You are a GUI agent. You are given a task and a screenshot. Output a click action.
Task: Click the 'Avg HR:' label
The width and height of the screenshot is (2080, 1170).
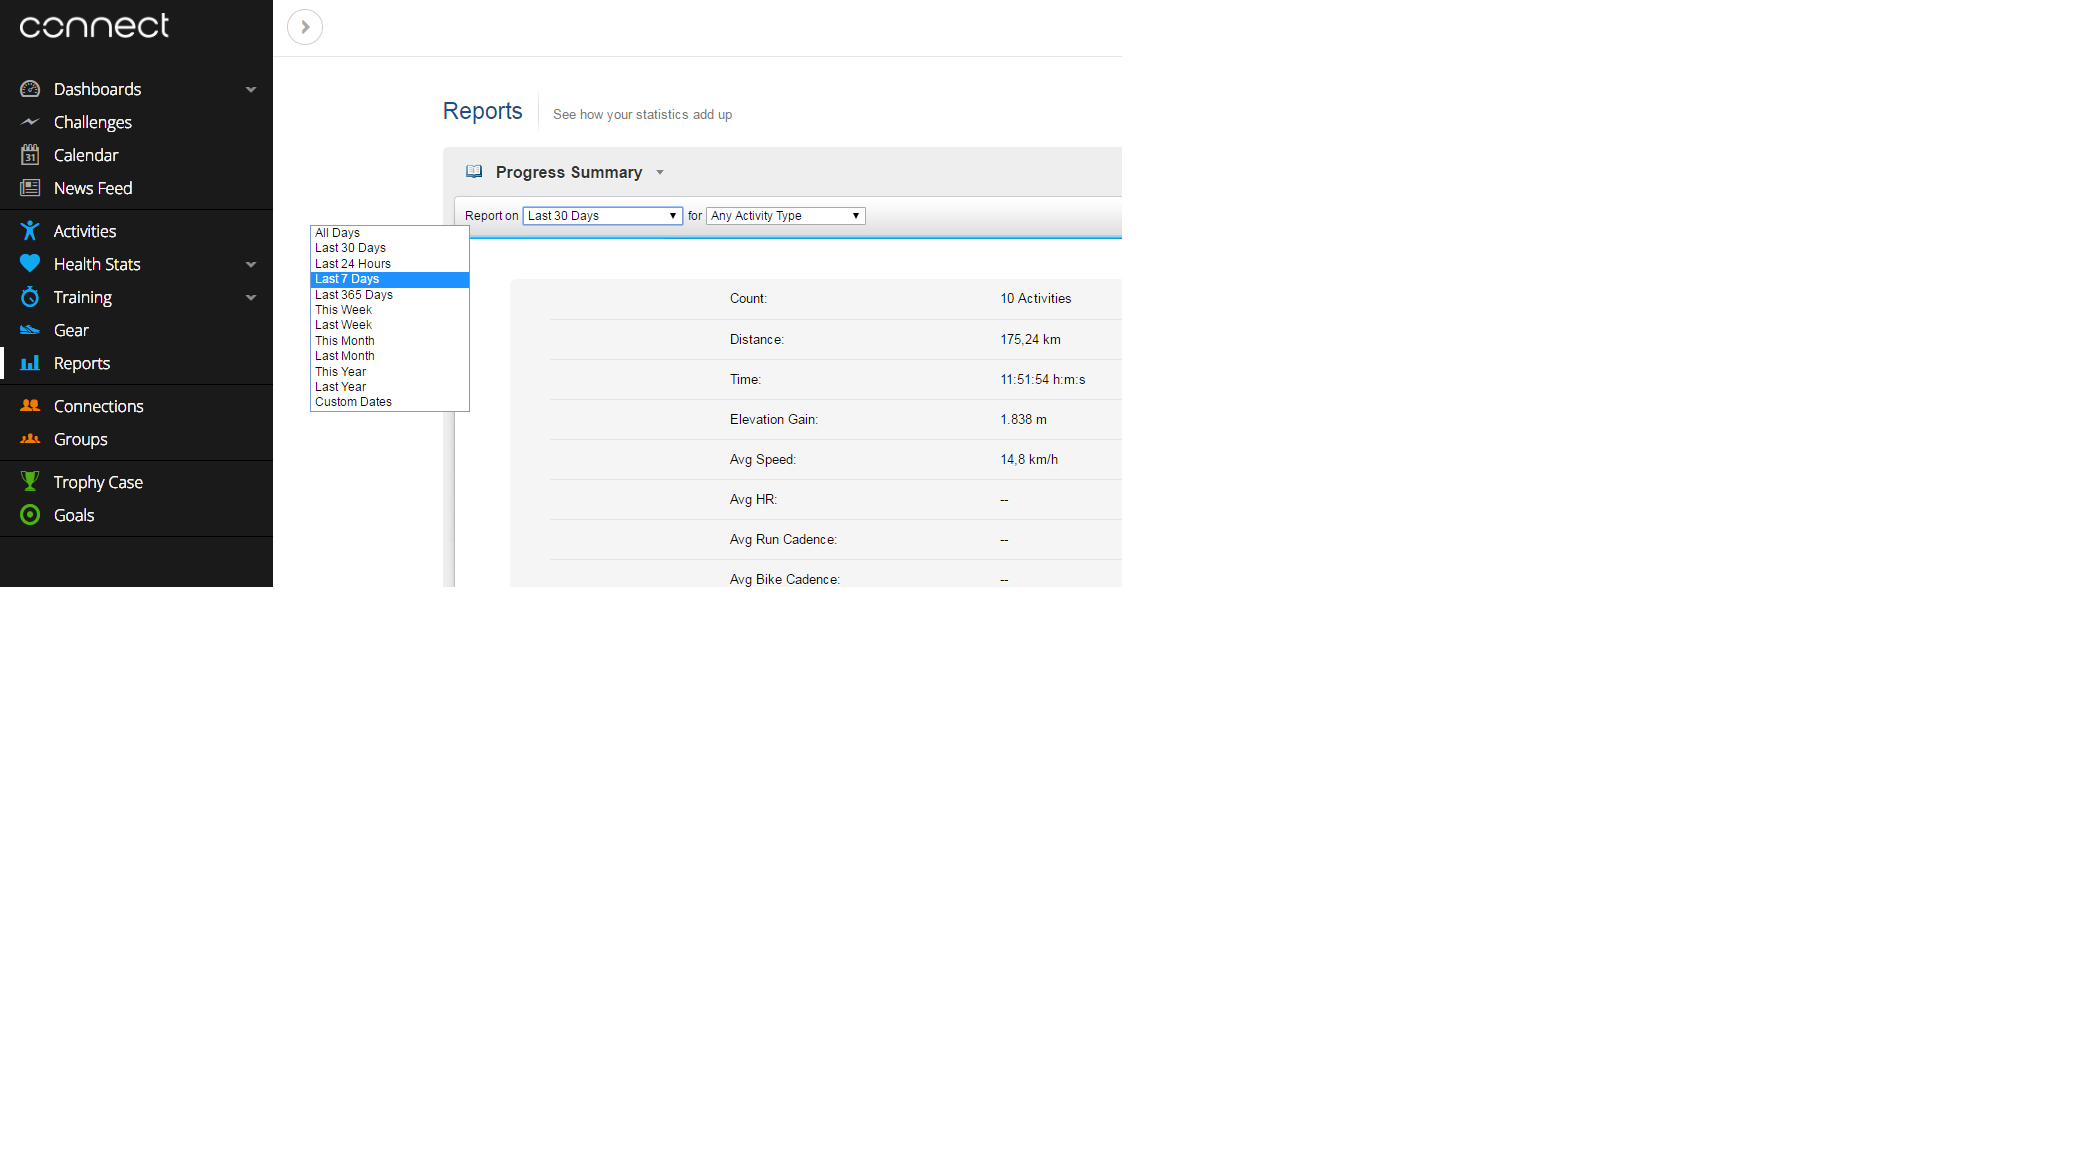[753, 500]
